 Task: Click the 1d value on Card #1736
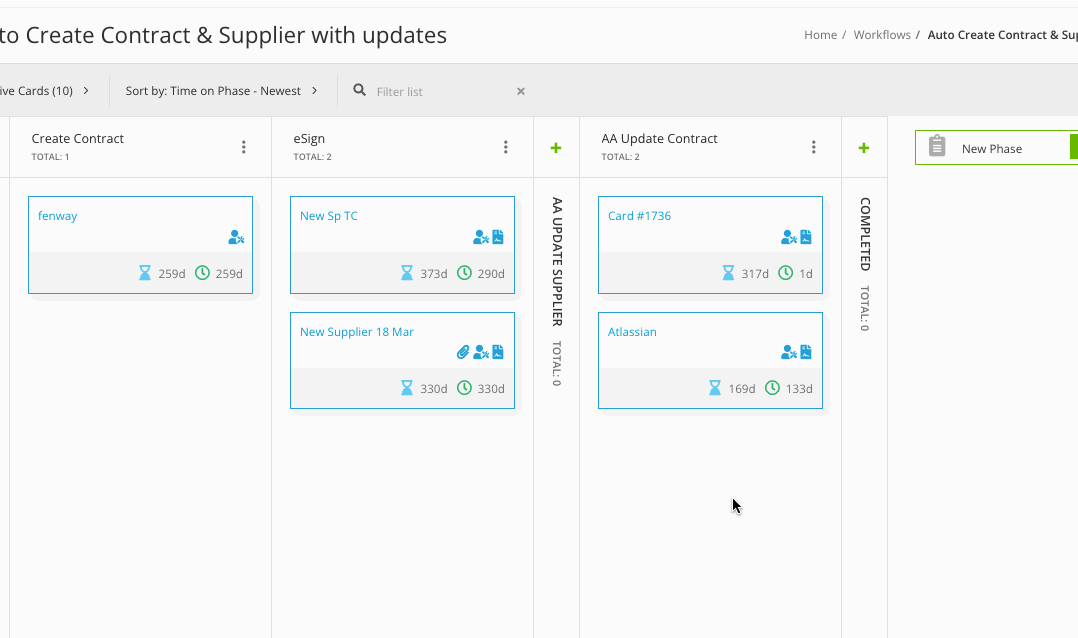pos(806,274)
